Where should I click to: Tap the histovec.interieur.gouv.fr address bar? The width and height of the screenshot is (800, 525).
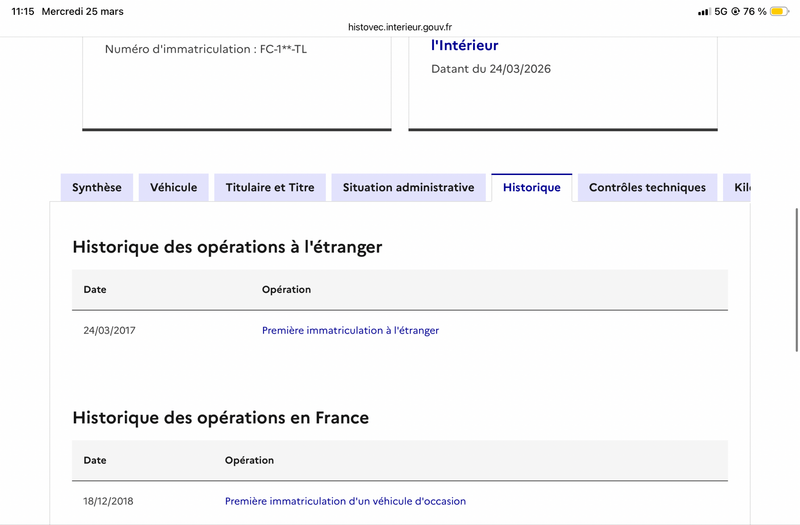[x=400, y=28]
